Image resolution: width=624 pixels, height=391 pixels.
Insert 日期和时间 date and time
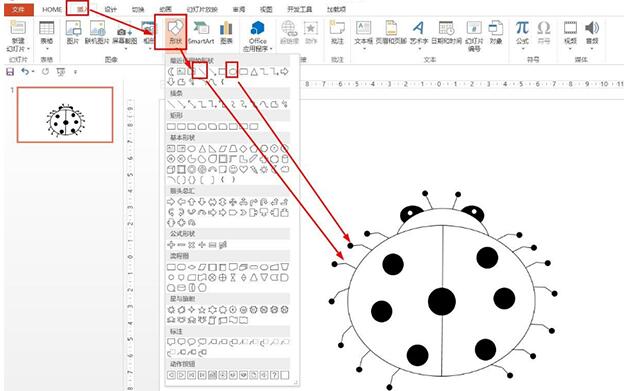point(447,32)
